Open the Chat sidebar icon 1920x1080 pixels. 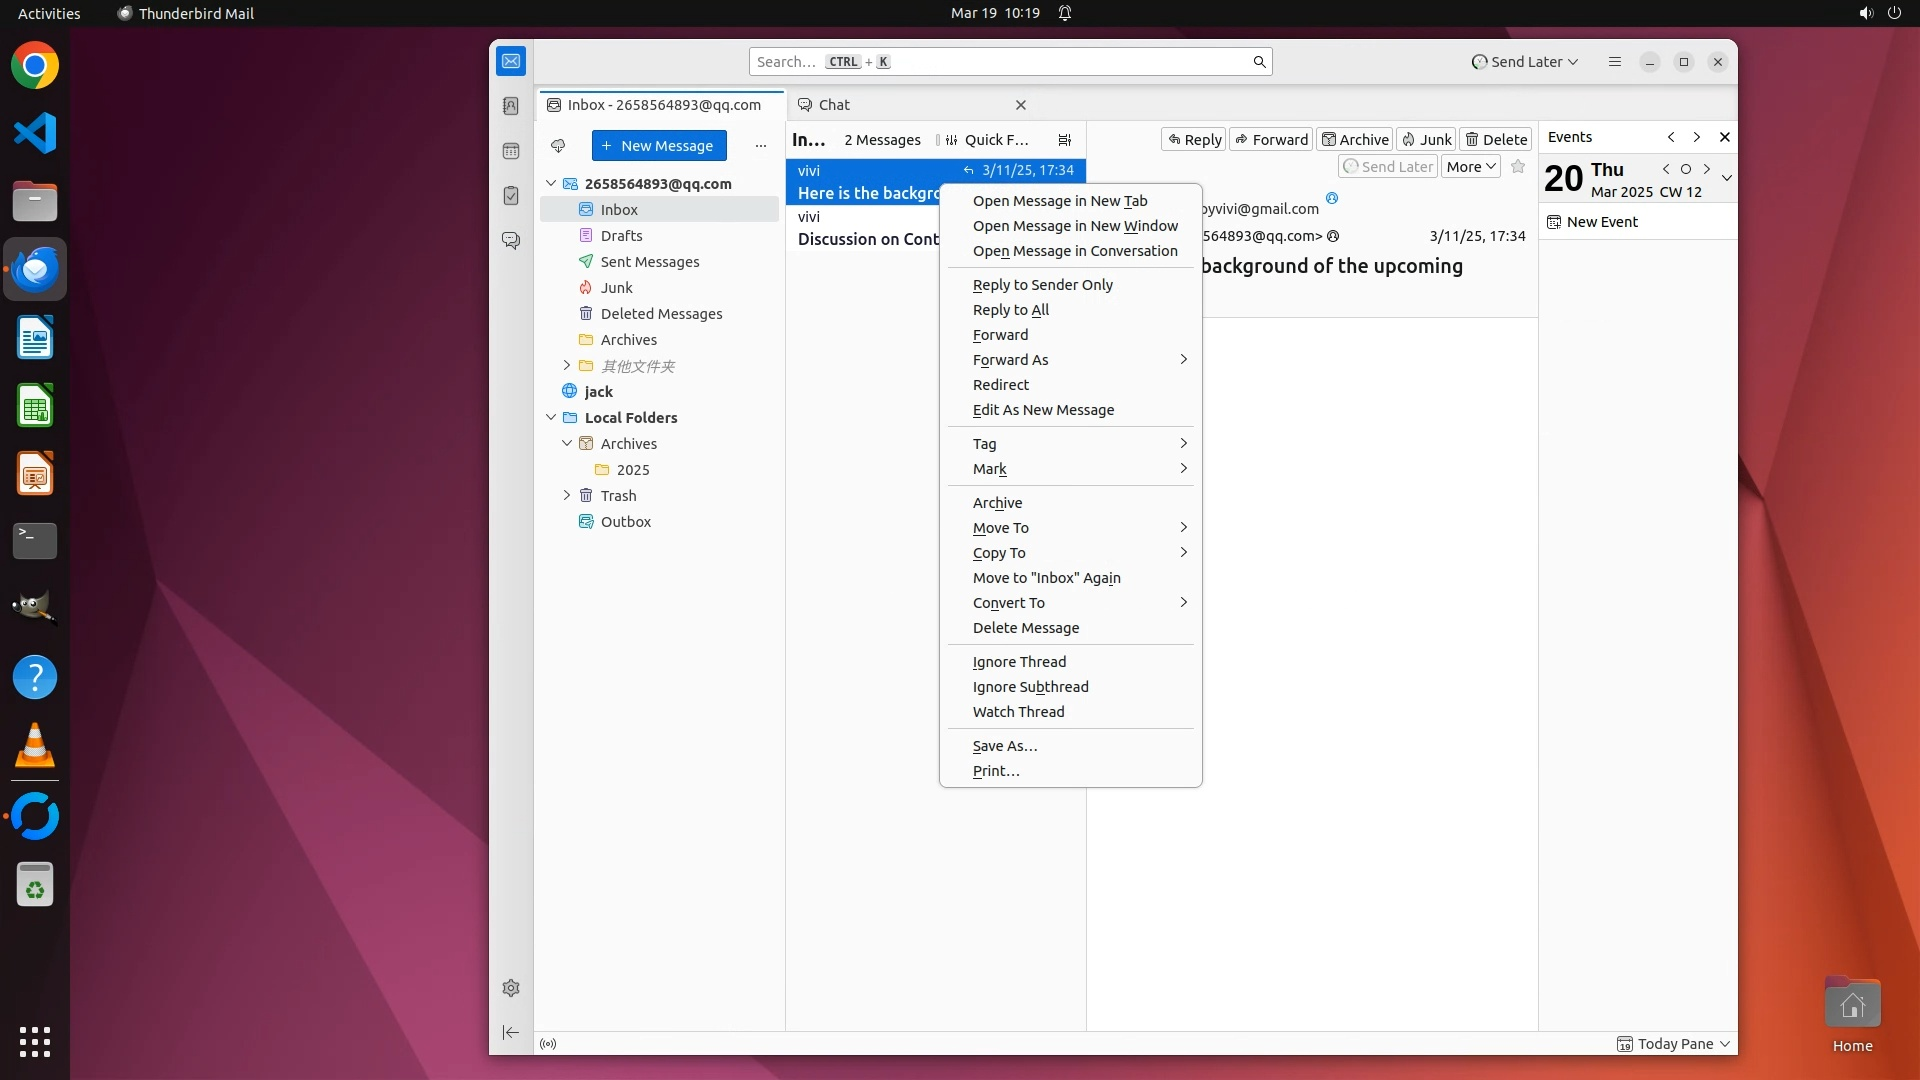[x=511, y=241]
